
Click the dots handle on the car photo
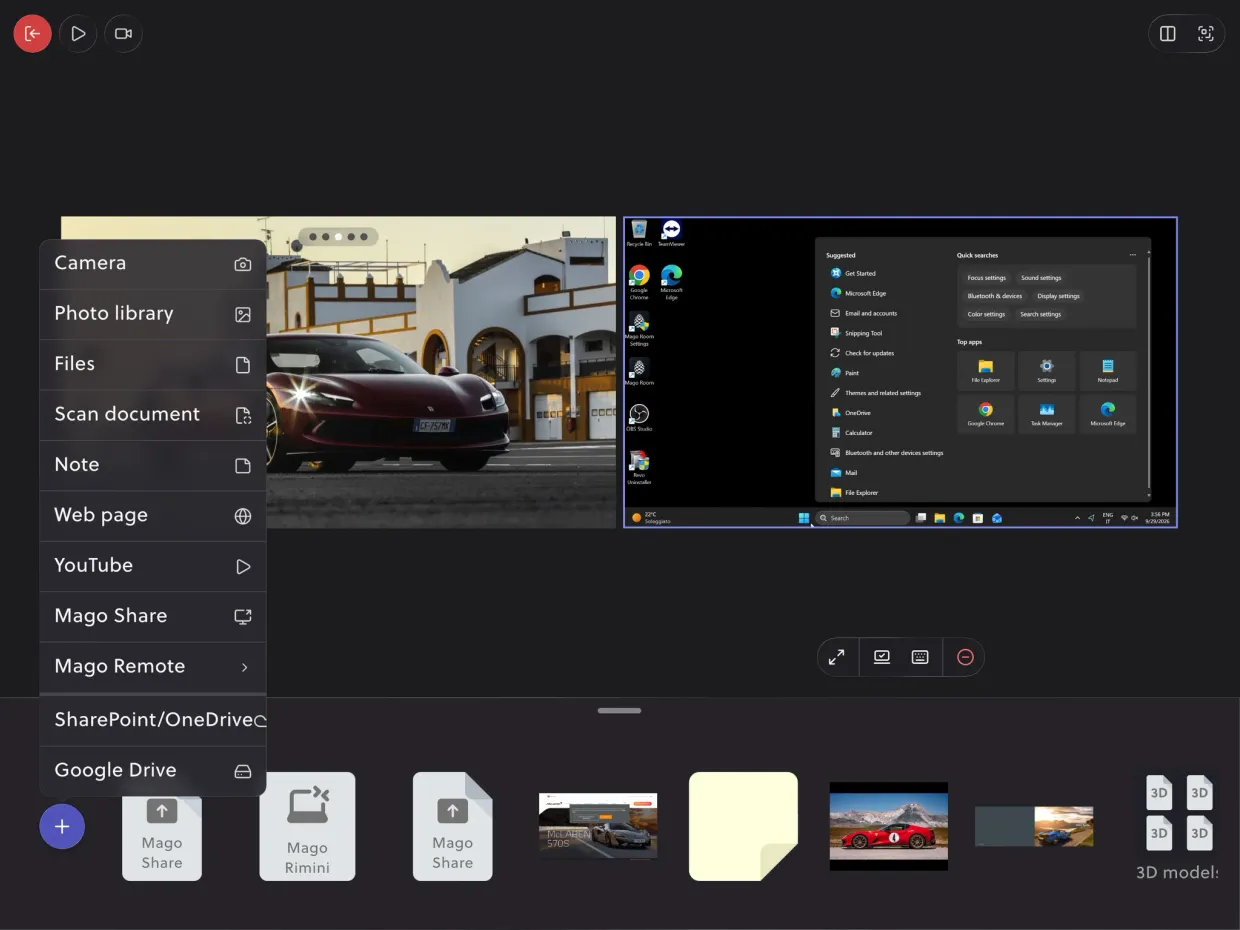(x=338, y=237)
